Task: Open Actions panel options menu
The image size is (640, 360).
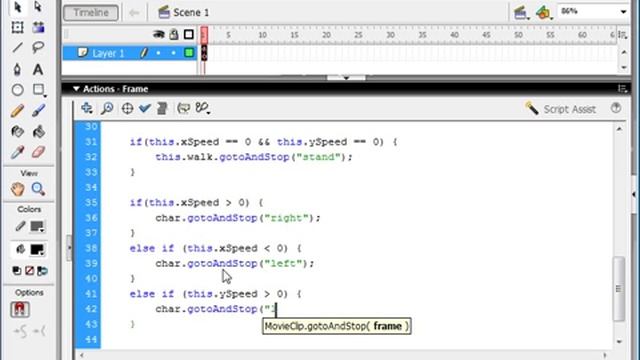Action: 622,89
